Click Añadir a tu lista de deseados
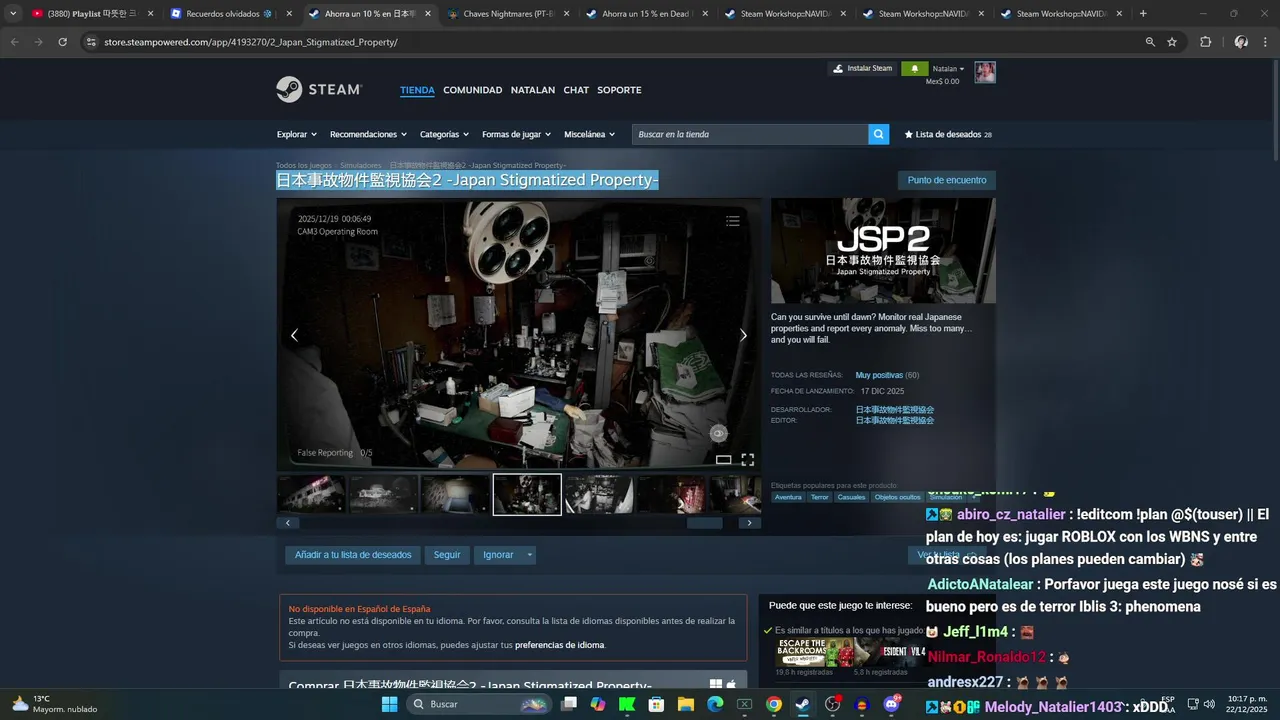This screenshot has width=1280, height=720. click(x=353, y=555)
